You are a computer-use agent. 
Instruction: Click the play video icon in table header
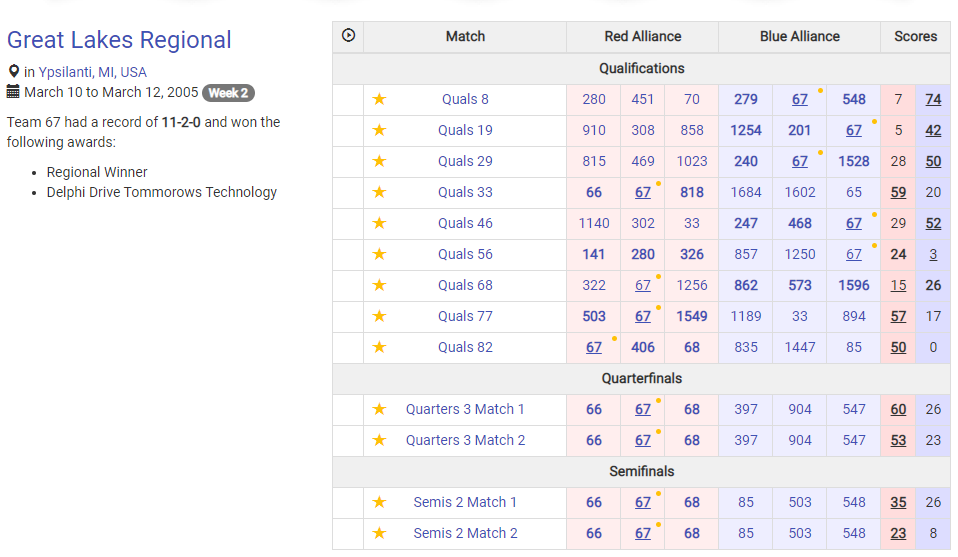pos(348,35)
